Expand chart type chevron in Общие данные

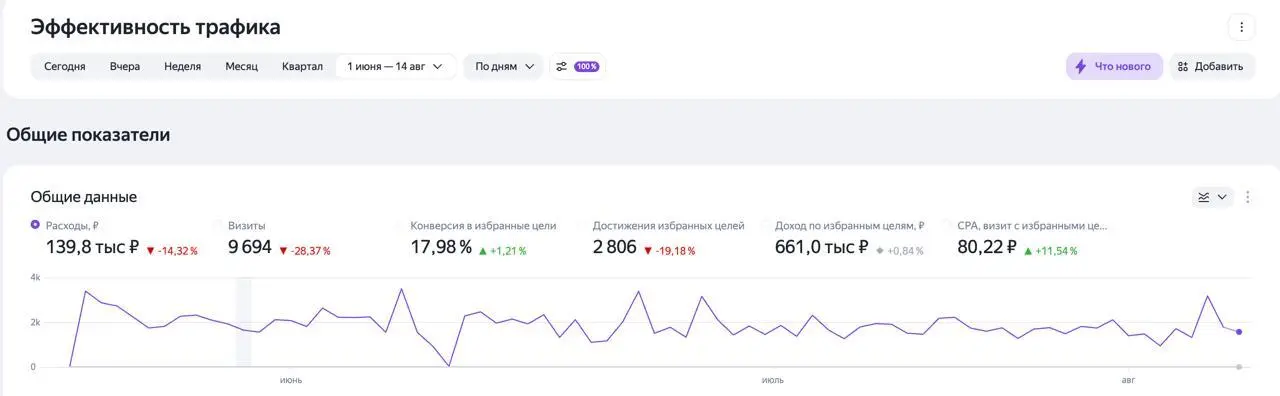click(x=1222, y=197)
